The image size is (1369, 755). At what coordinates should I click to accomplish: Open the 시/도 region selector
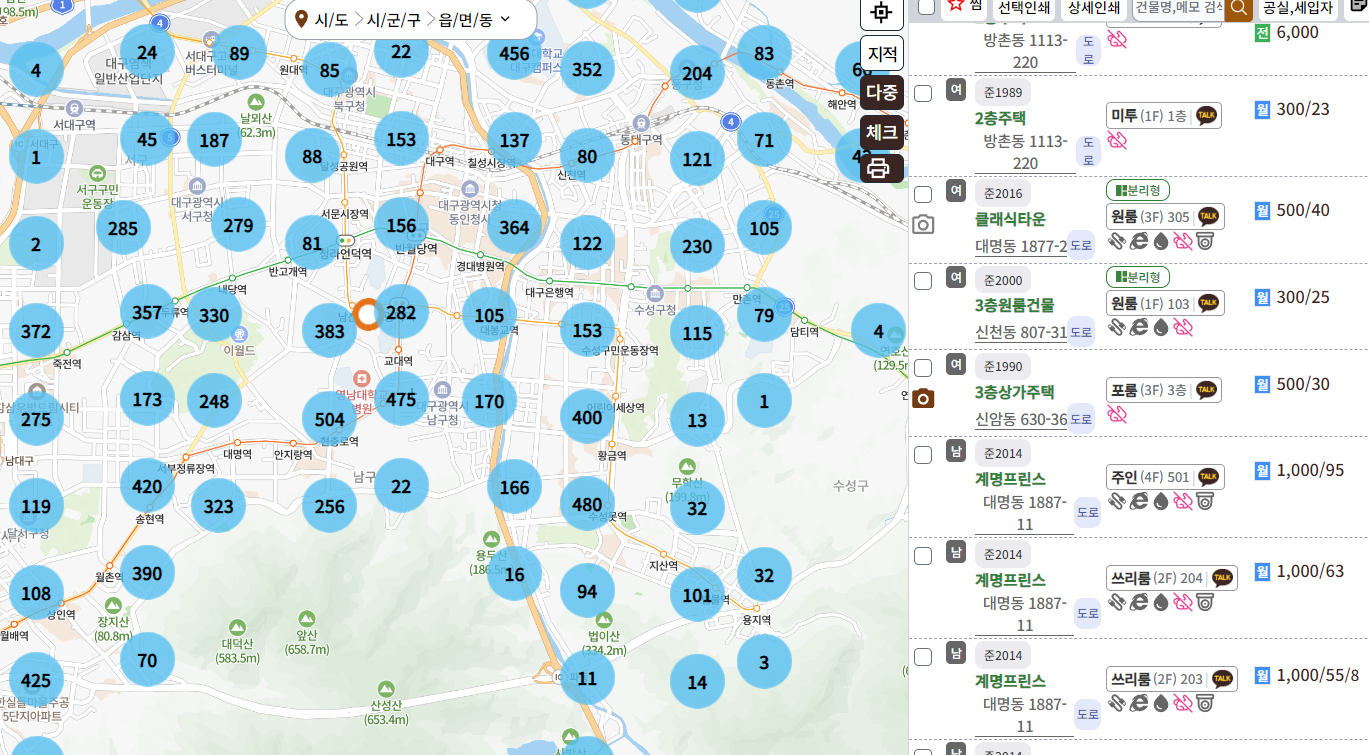point(331,19)
